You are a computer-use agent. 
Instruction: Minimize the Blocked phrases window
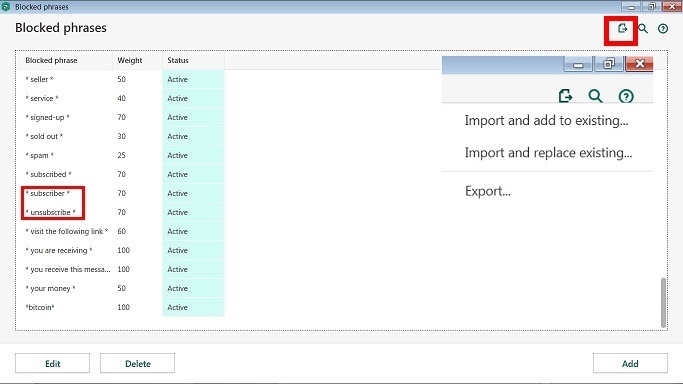coord(631,7)
